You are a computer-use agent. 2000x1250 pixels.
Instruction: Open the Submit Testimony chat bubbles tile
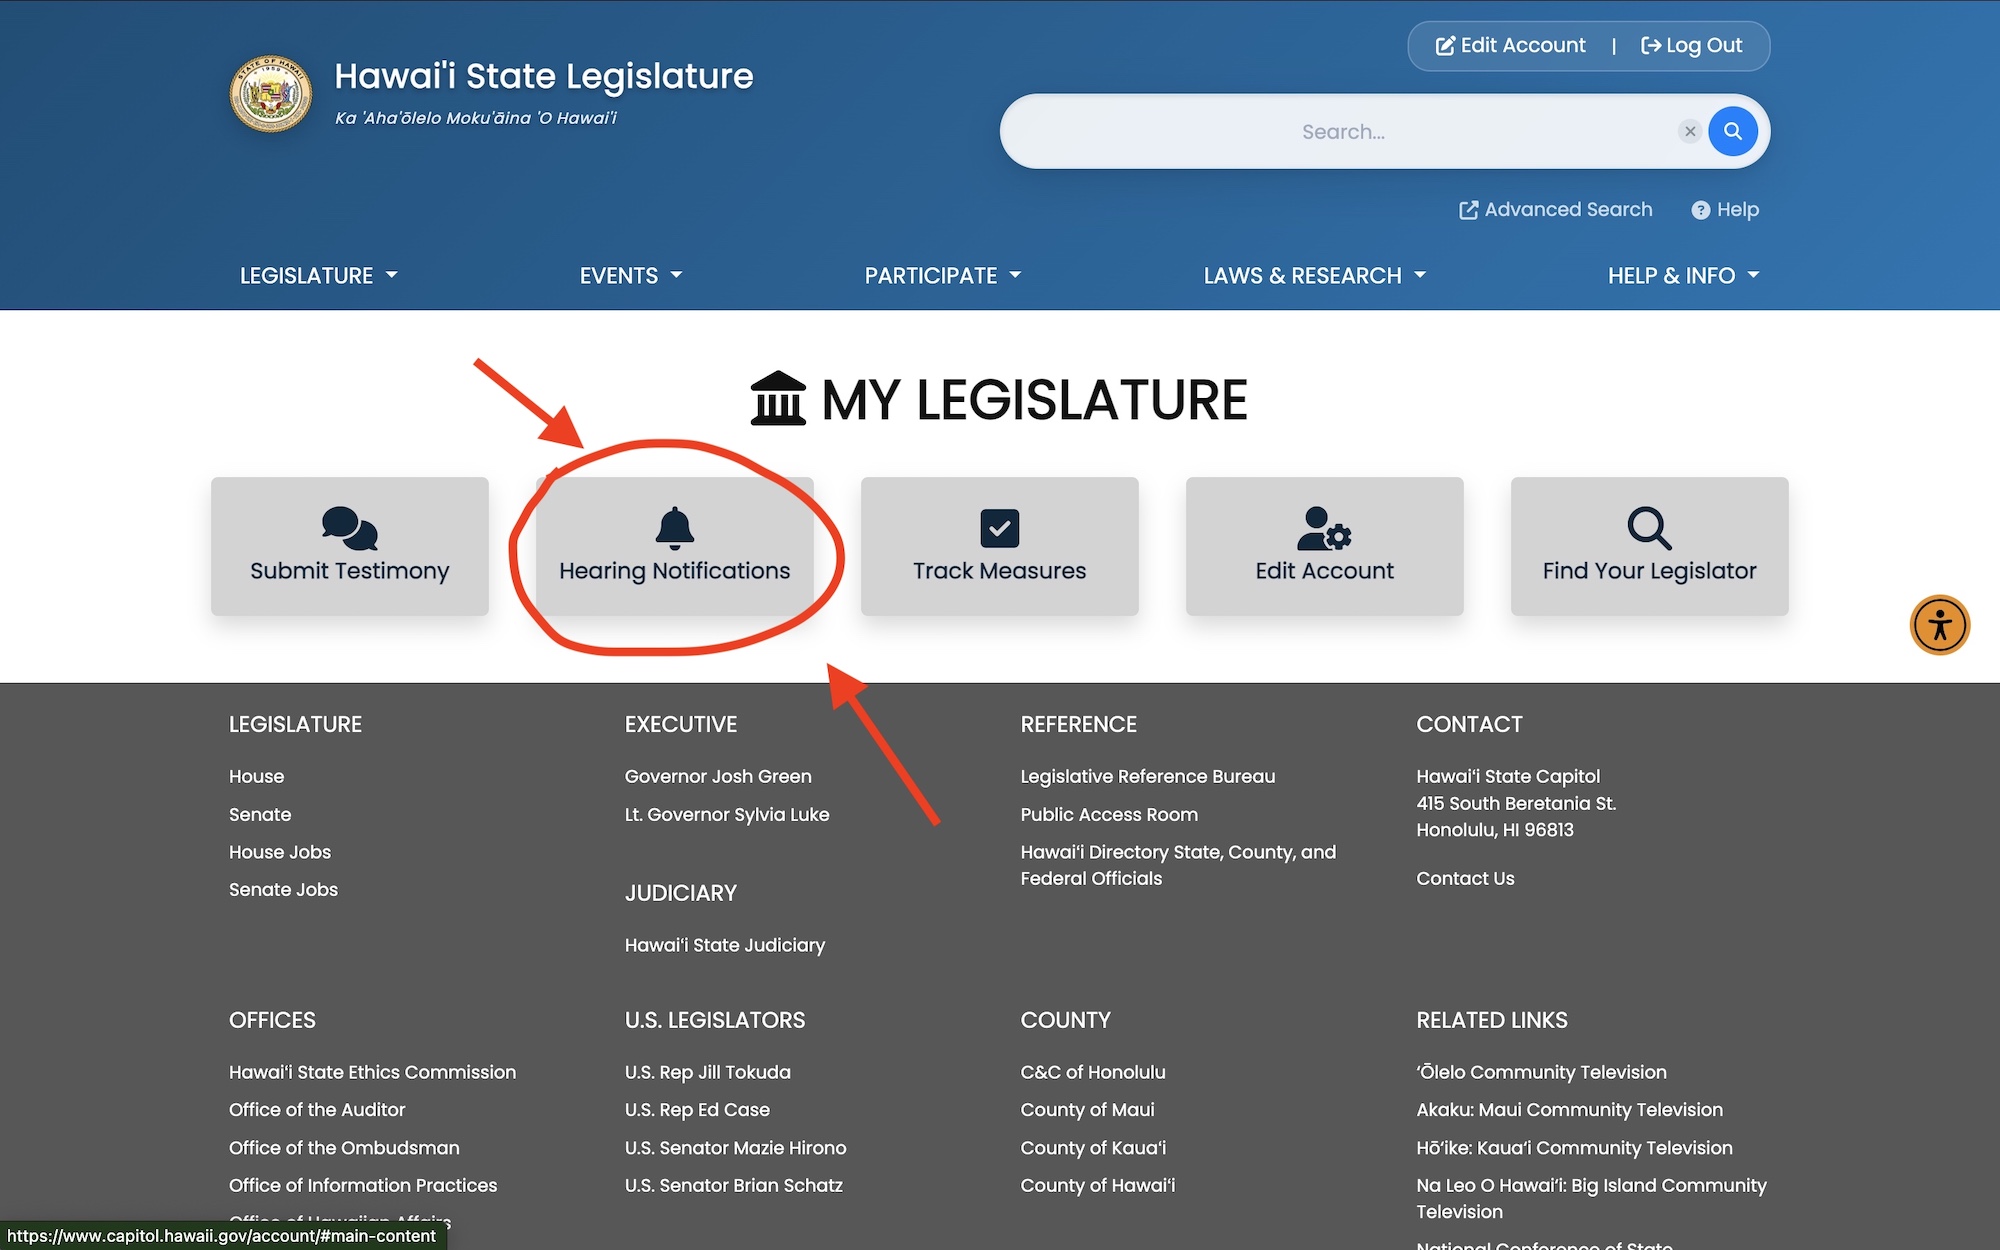[x=349, y=546]
